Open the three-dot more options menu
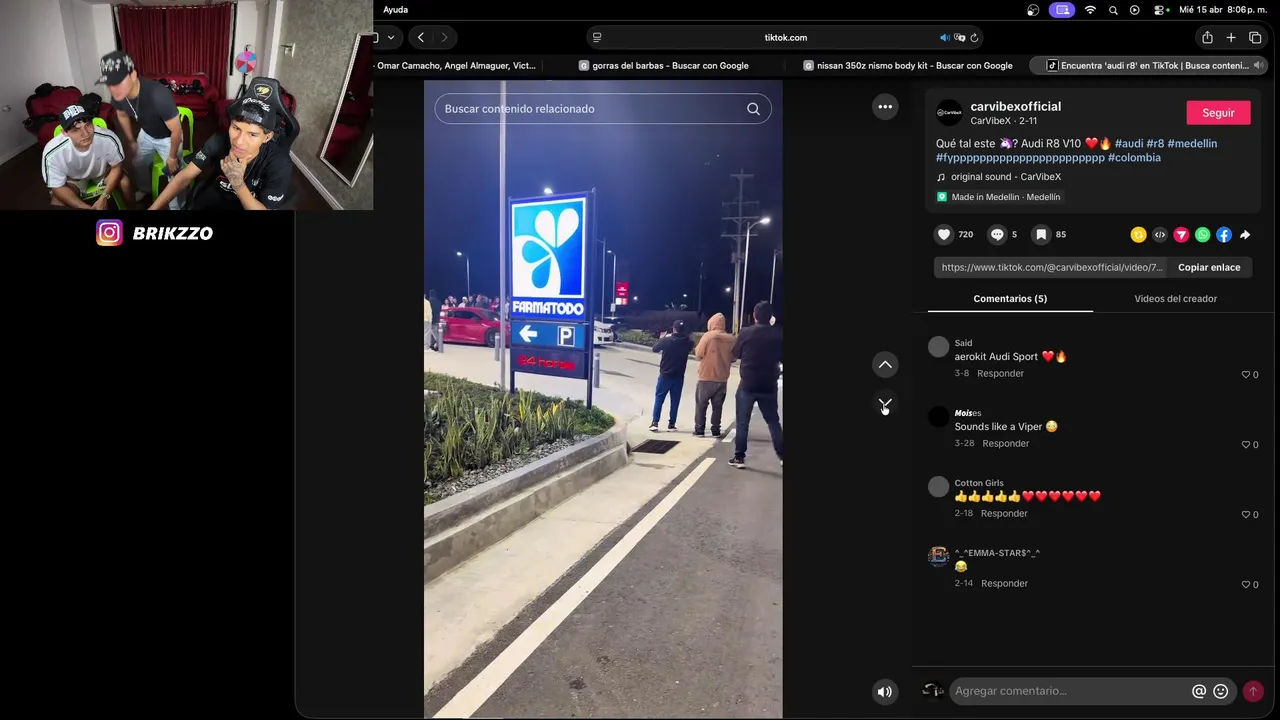The height and width of the screenshot is (720, 1280). [x=885, y=107]
